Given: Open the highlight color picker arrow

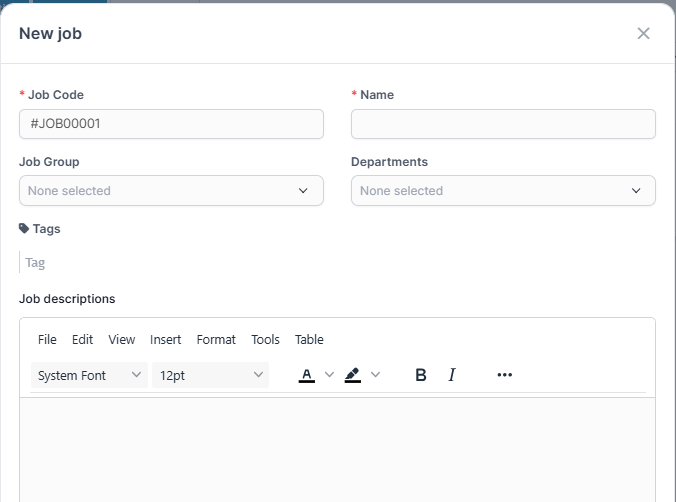Looking at the screenshot, I should pyautogui.click(x=376, y=375).
